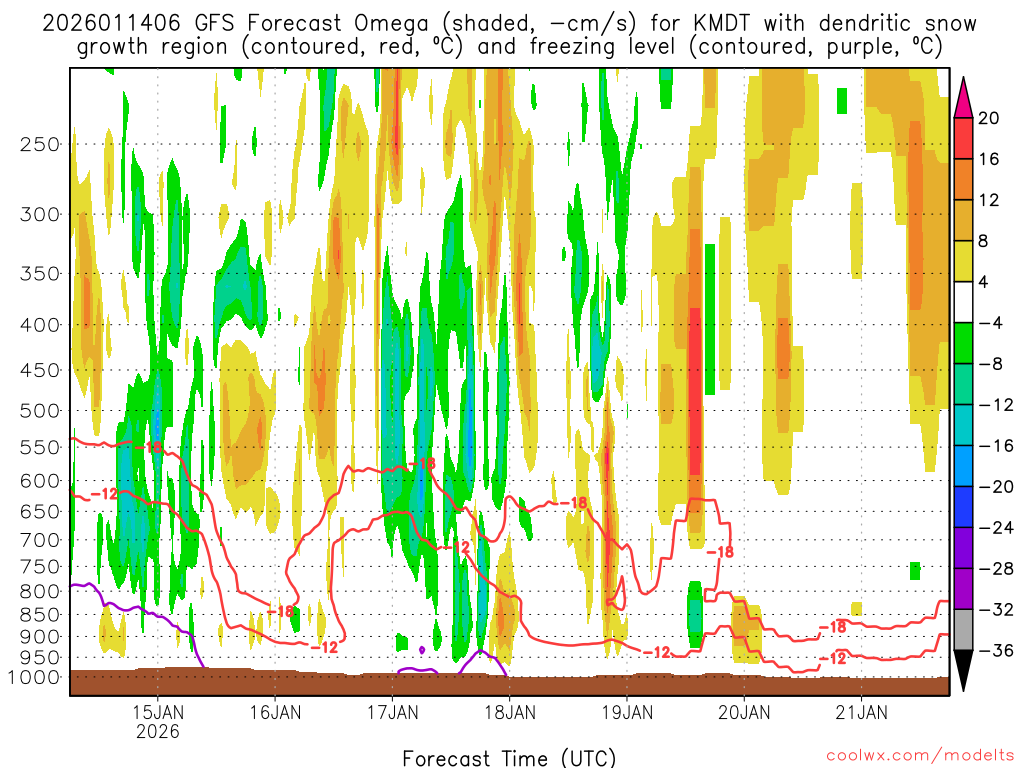Pick the cyan swatch between -12 and -16
The width and height of the screenshot is (1024, 768).
point(963,426)
